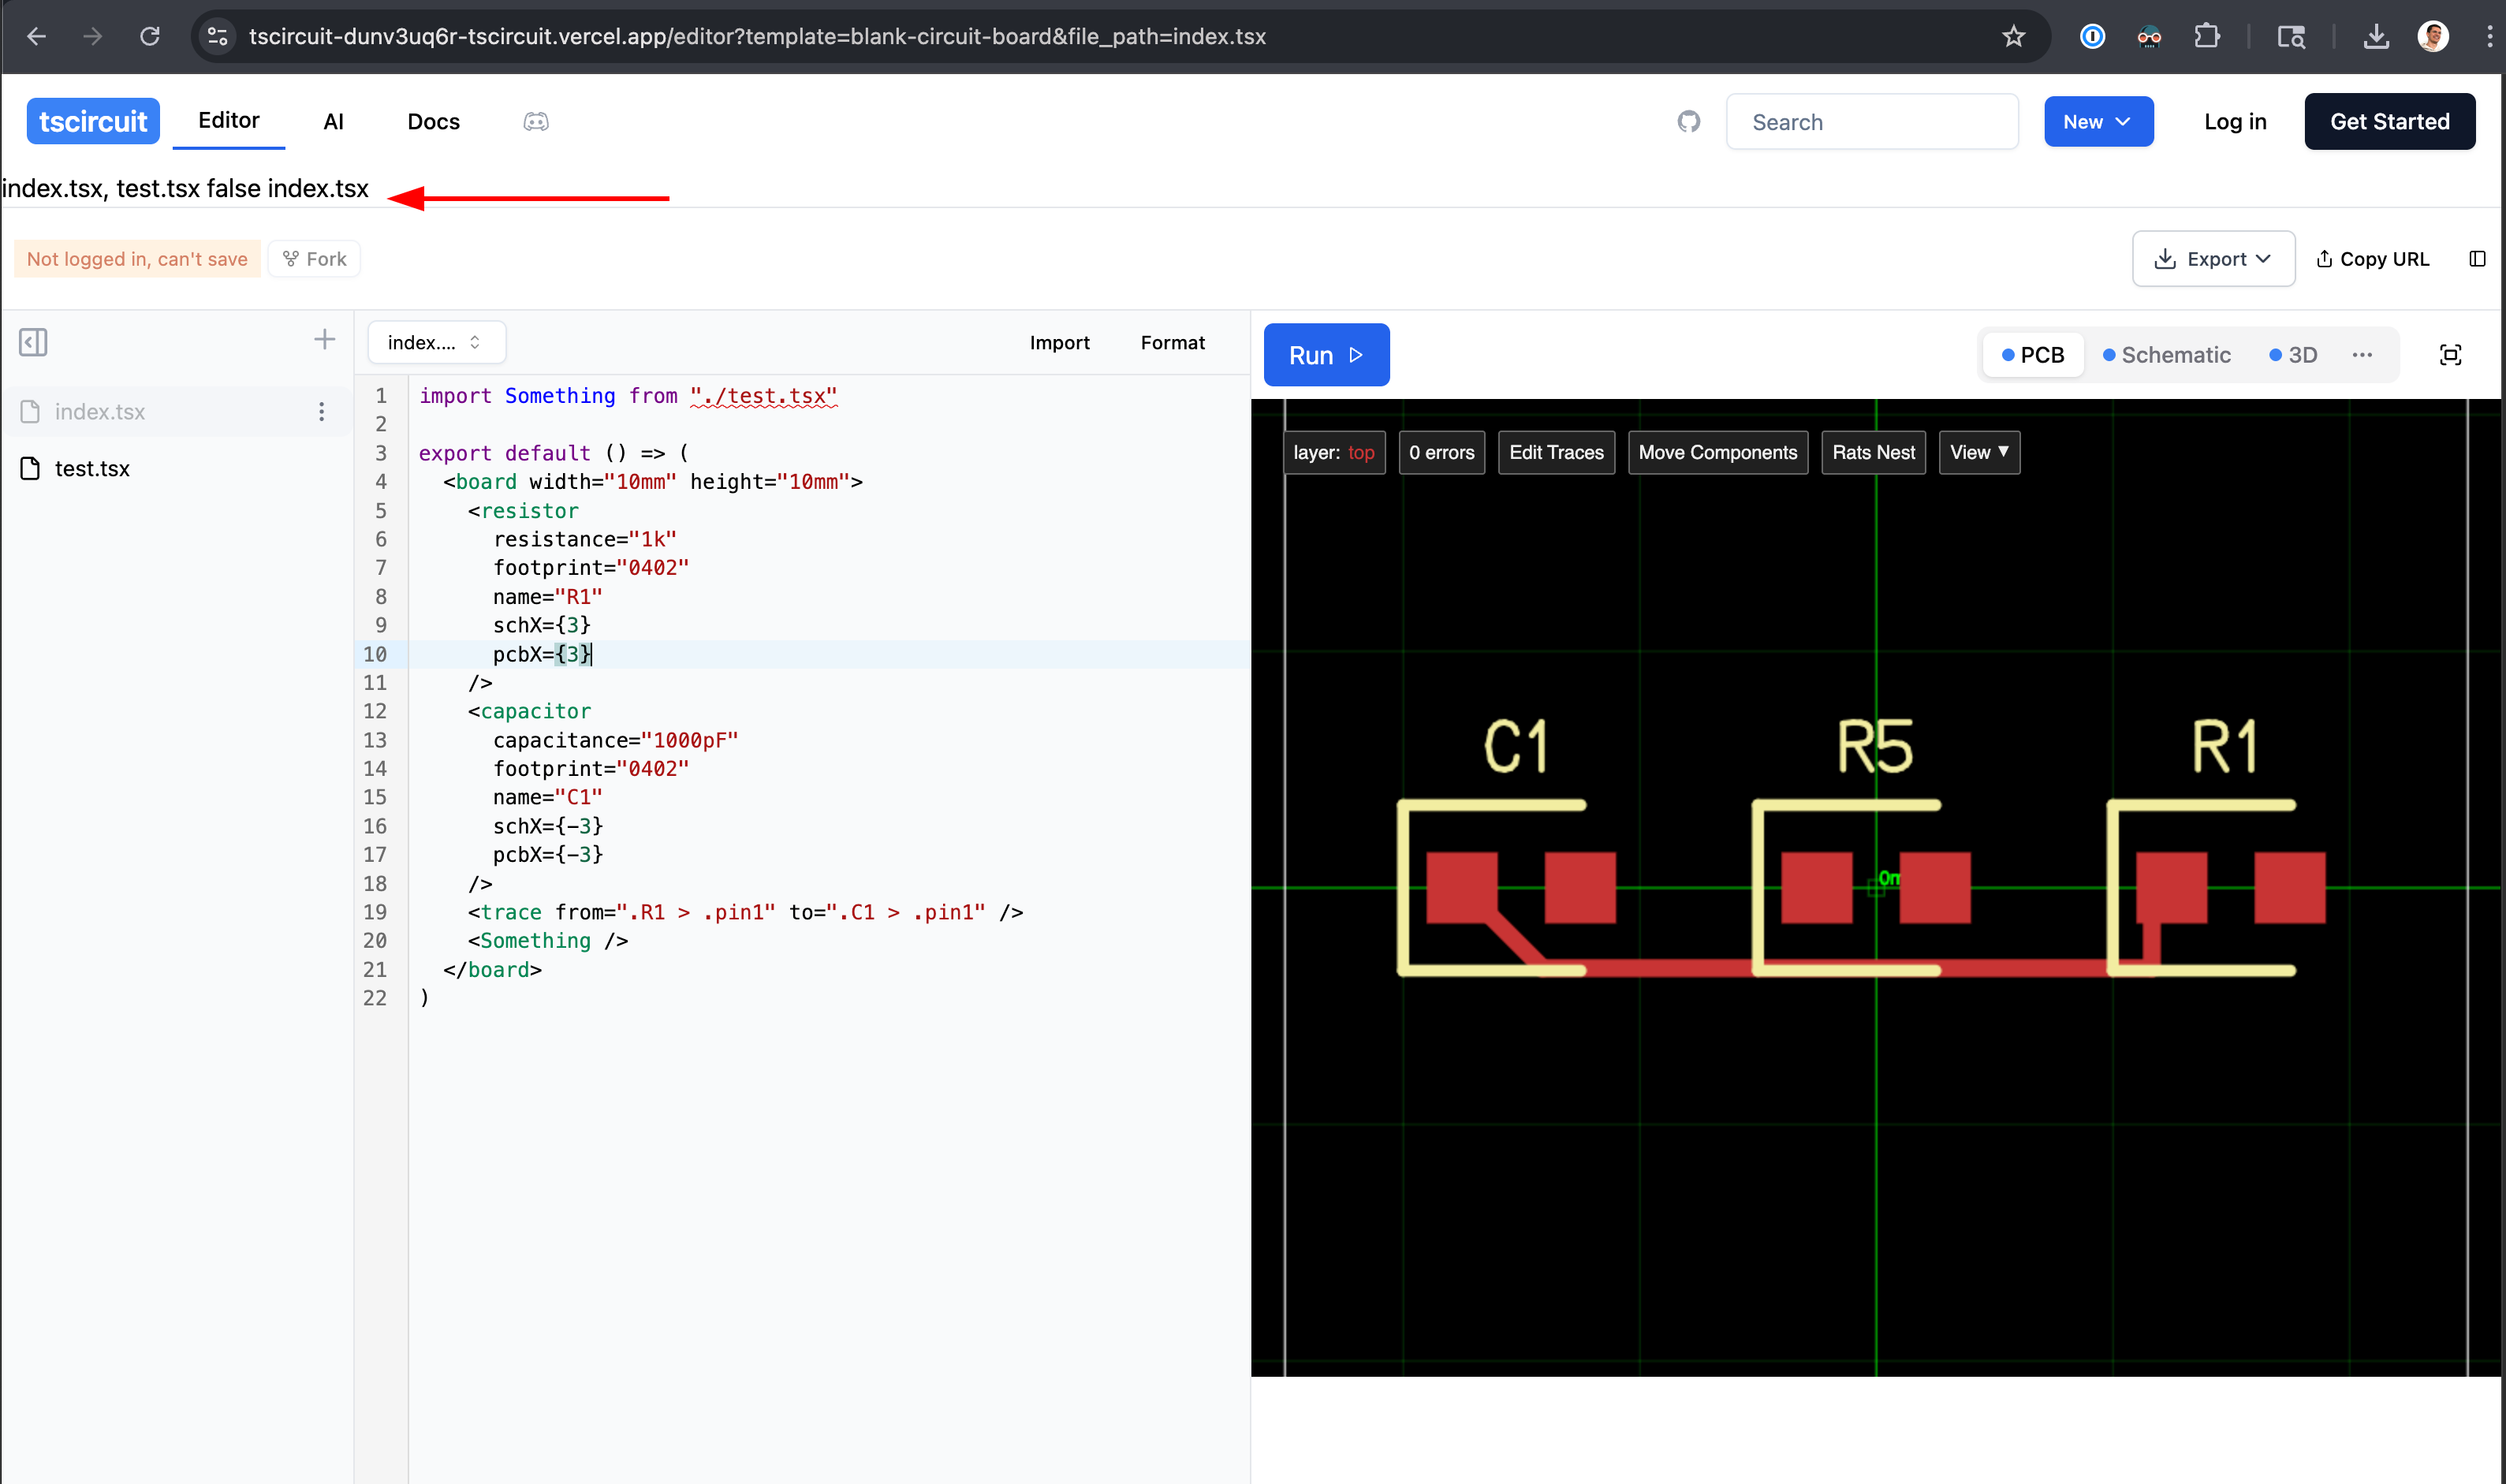Toggle the side panel layout icon
The height and width of the screenshot is (1484, 2506).
2476,259
